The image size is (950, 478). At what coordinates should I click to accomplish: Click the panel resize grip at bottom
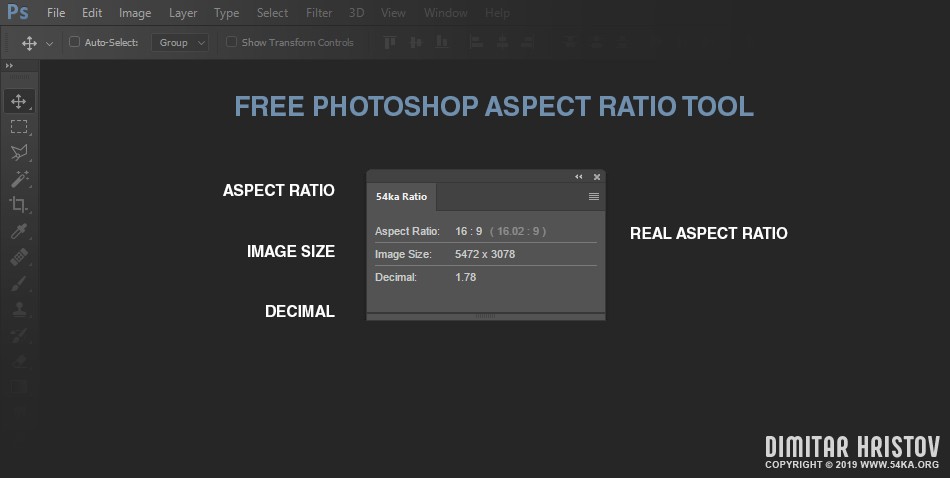point(485,316)
